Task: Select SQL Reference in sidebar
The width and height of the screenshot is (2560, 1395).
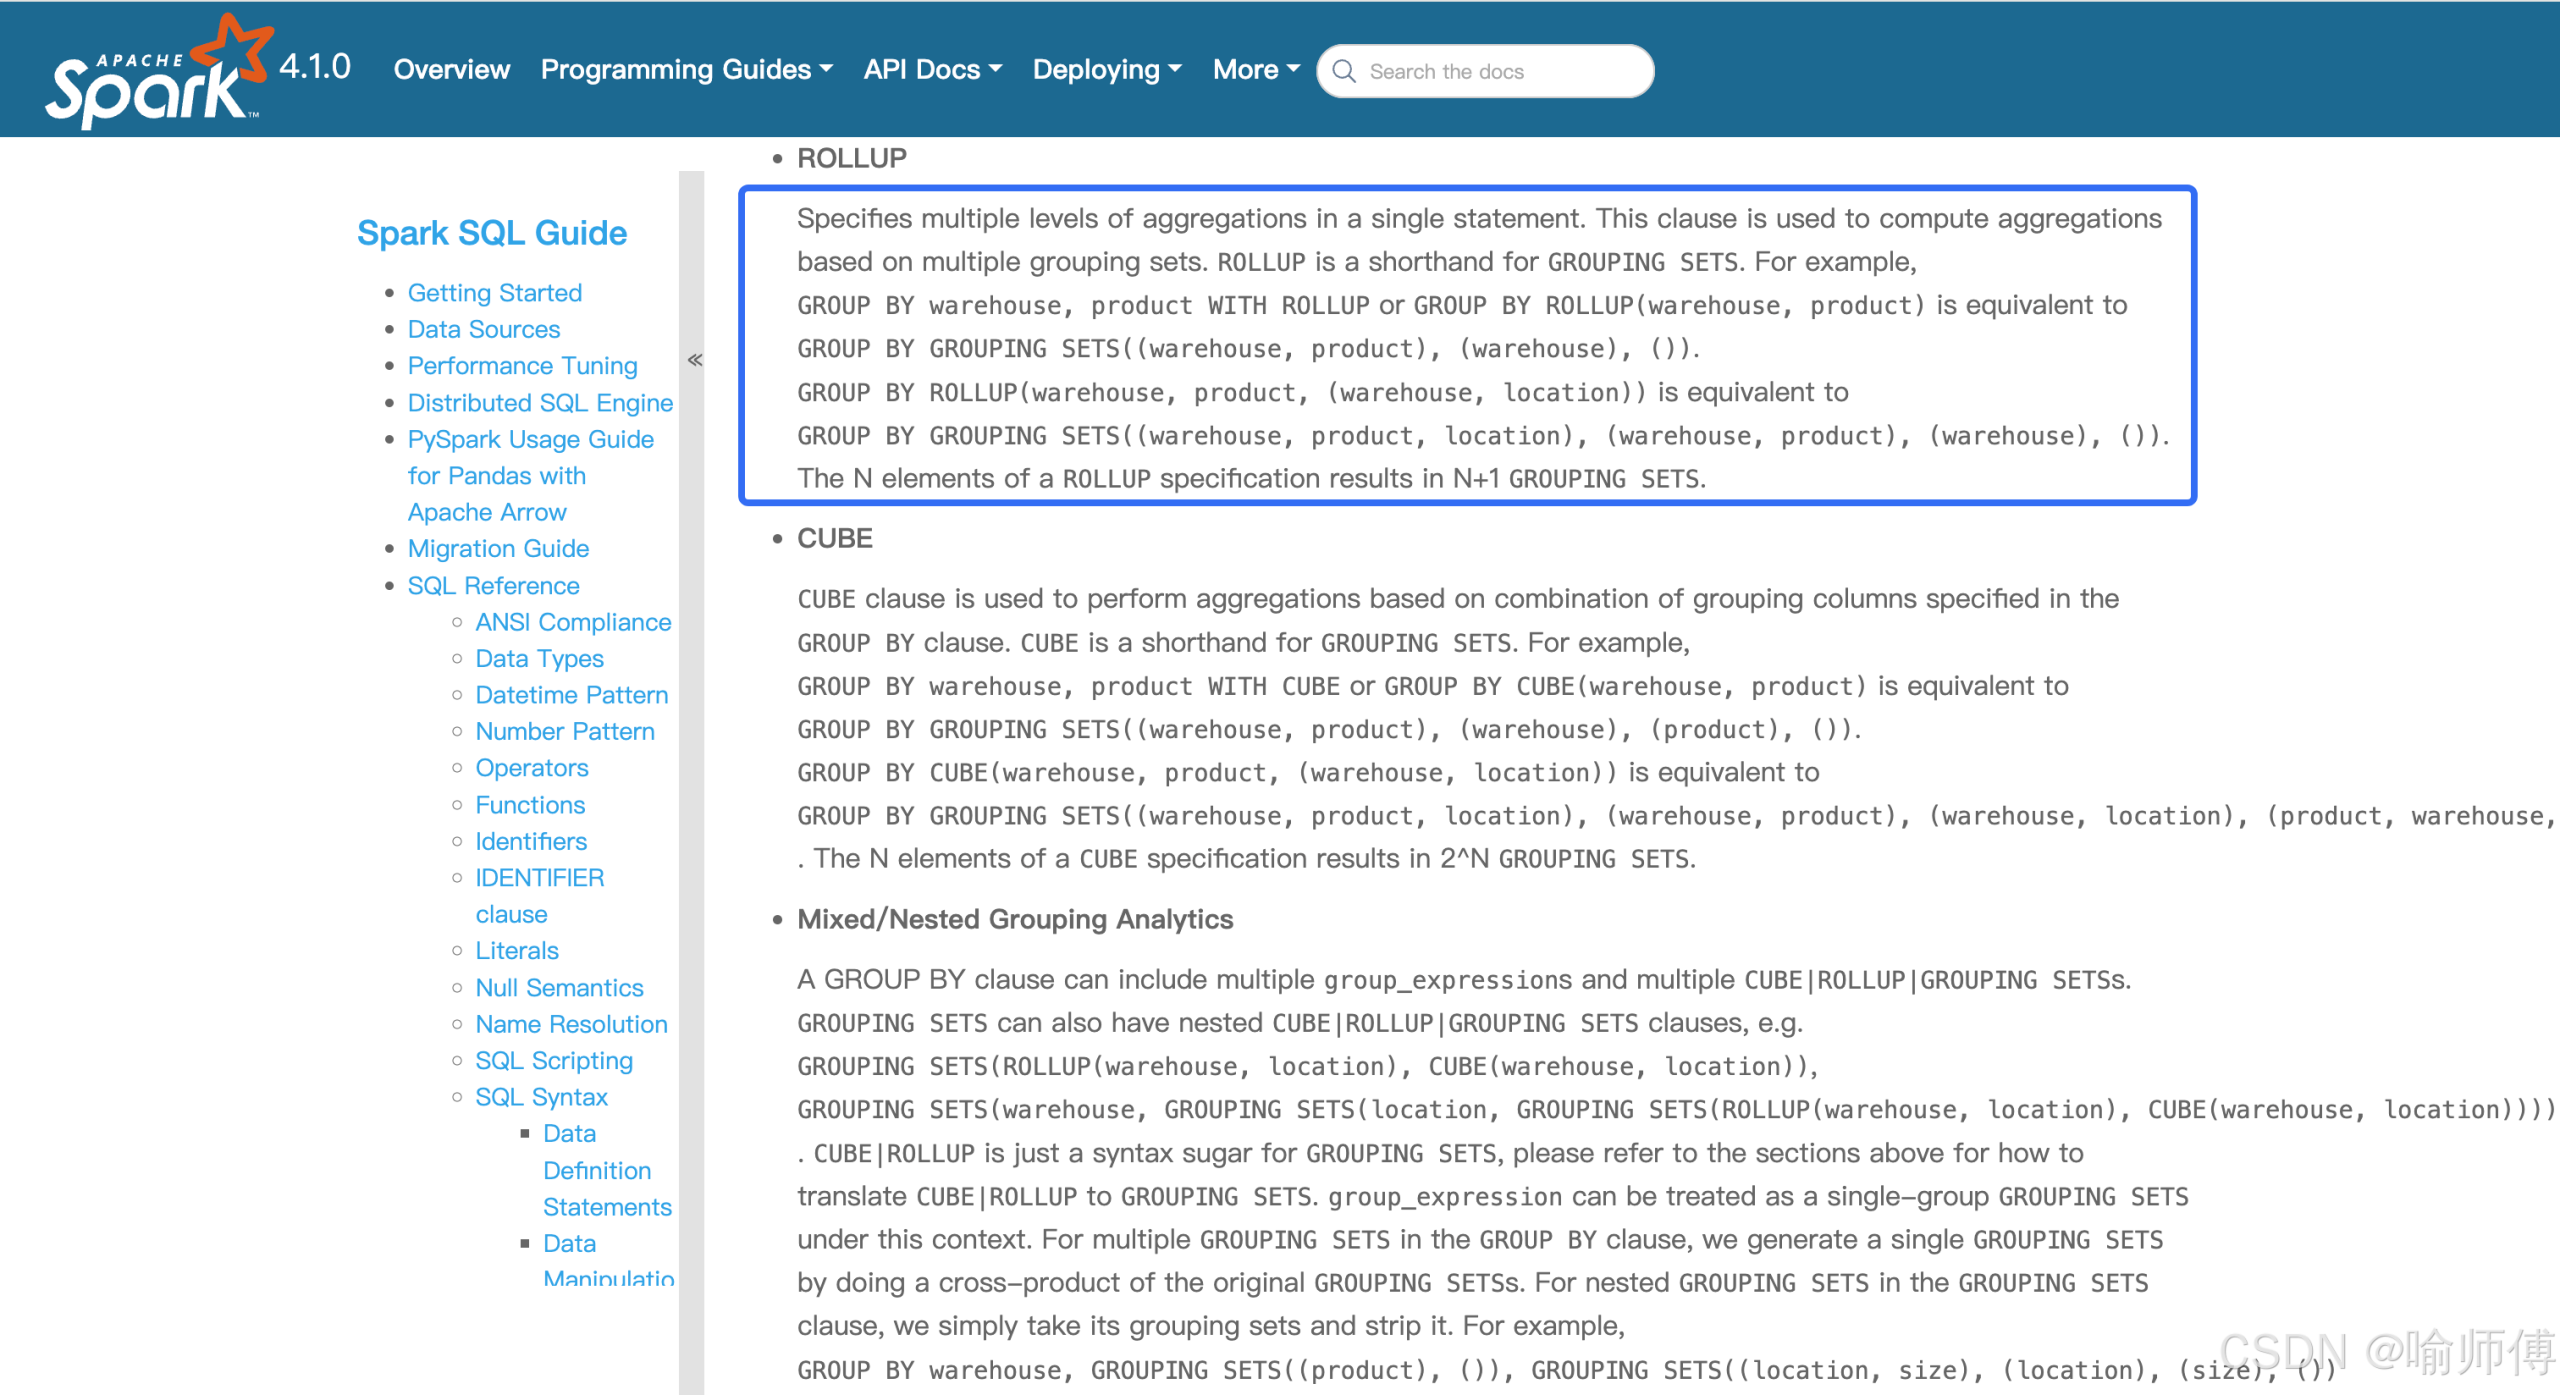Action: point(493,586)
